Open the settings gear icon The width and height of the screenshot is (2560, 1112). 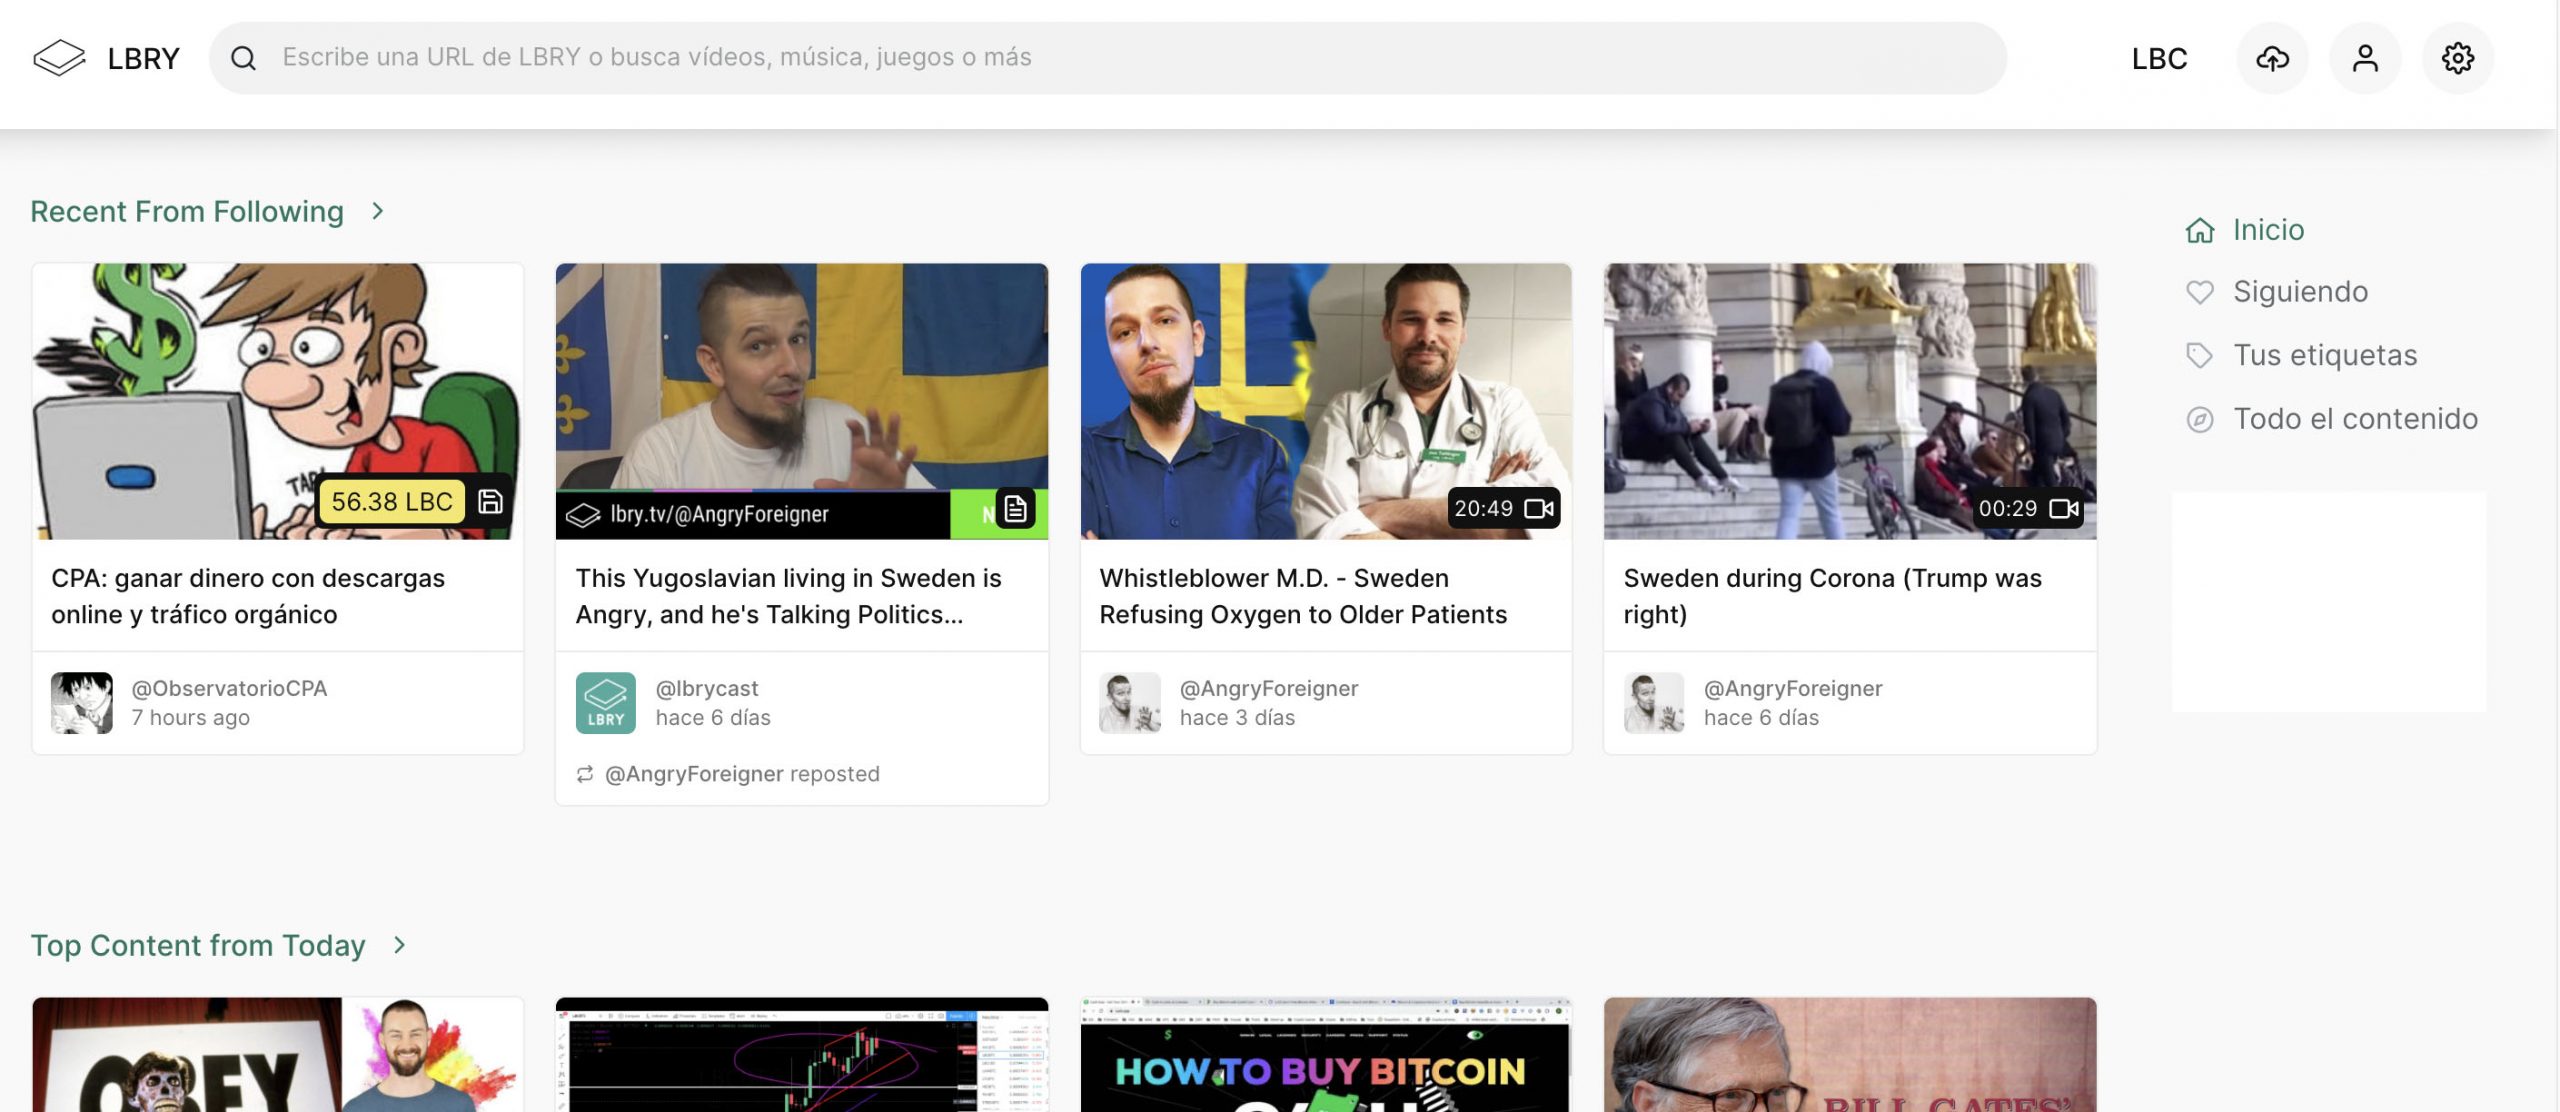[2458, 58]
